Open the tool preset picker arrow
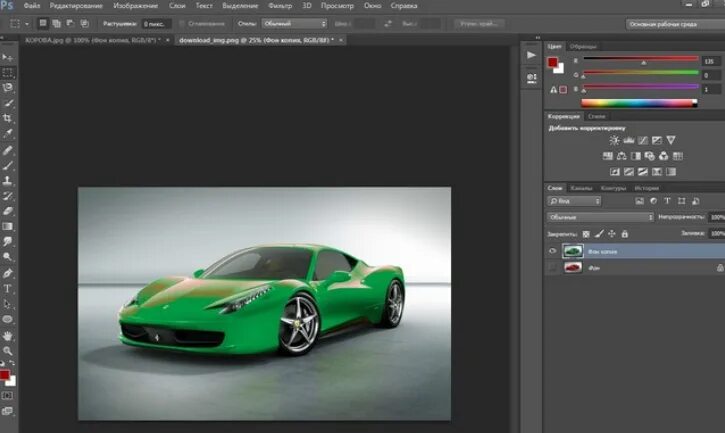Viewport: 725px width, 433px height. coord(27,24)
